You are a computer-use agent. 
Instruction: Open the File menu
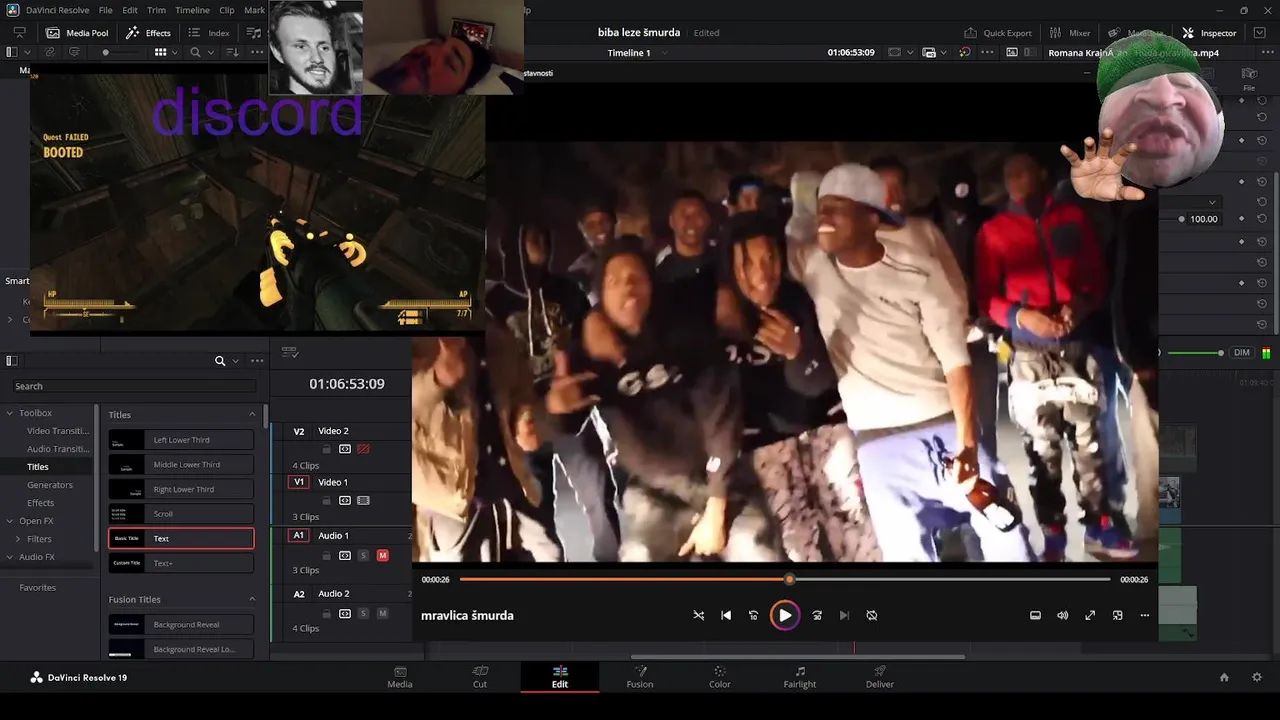point(105,10)
